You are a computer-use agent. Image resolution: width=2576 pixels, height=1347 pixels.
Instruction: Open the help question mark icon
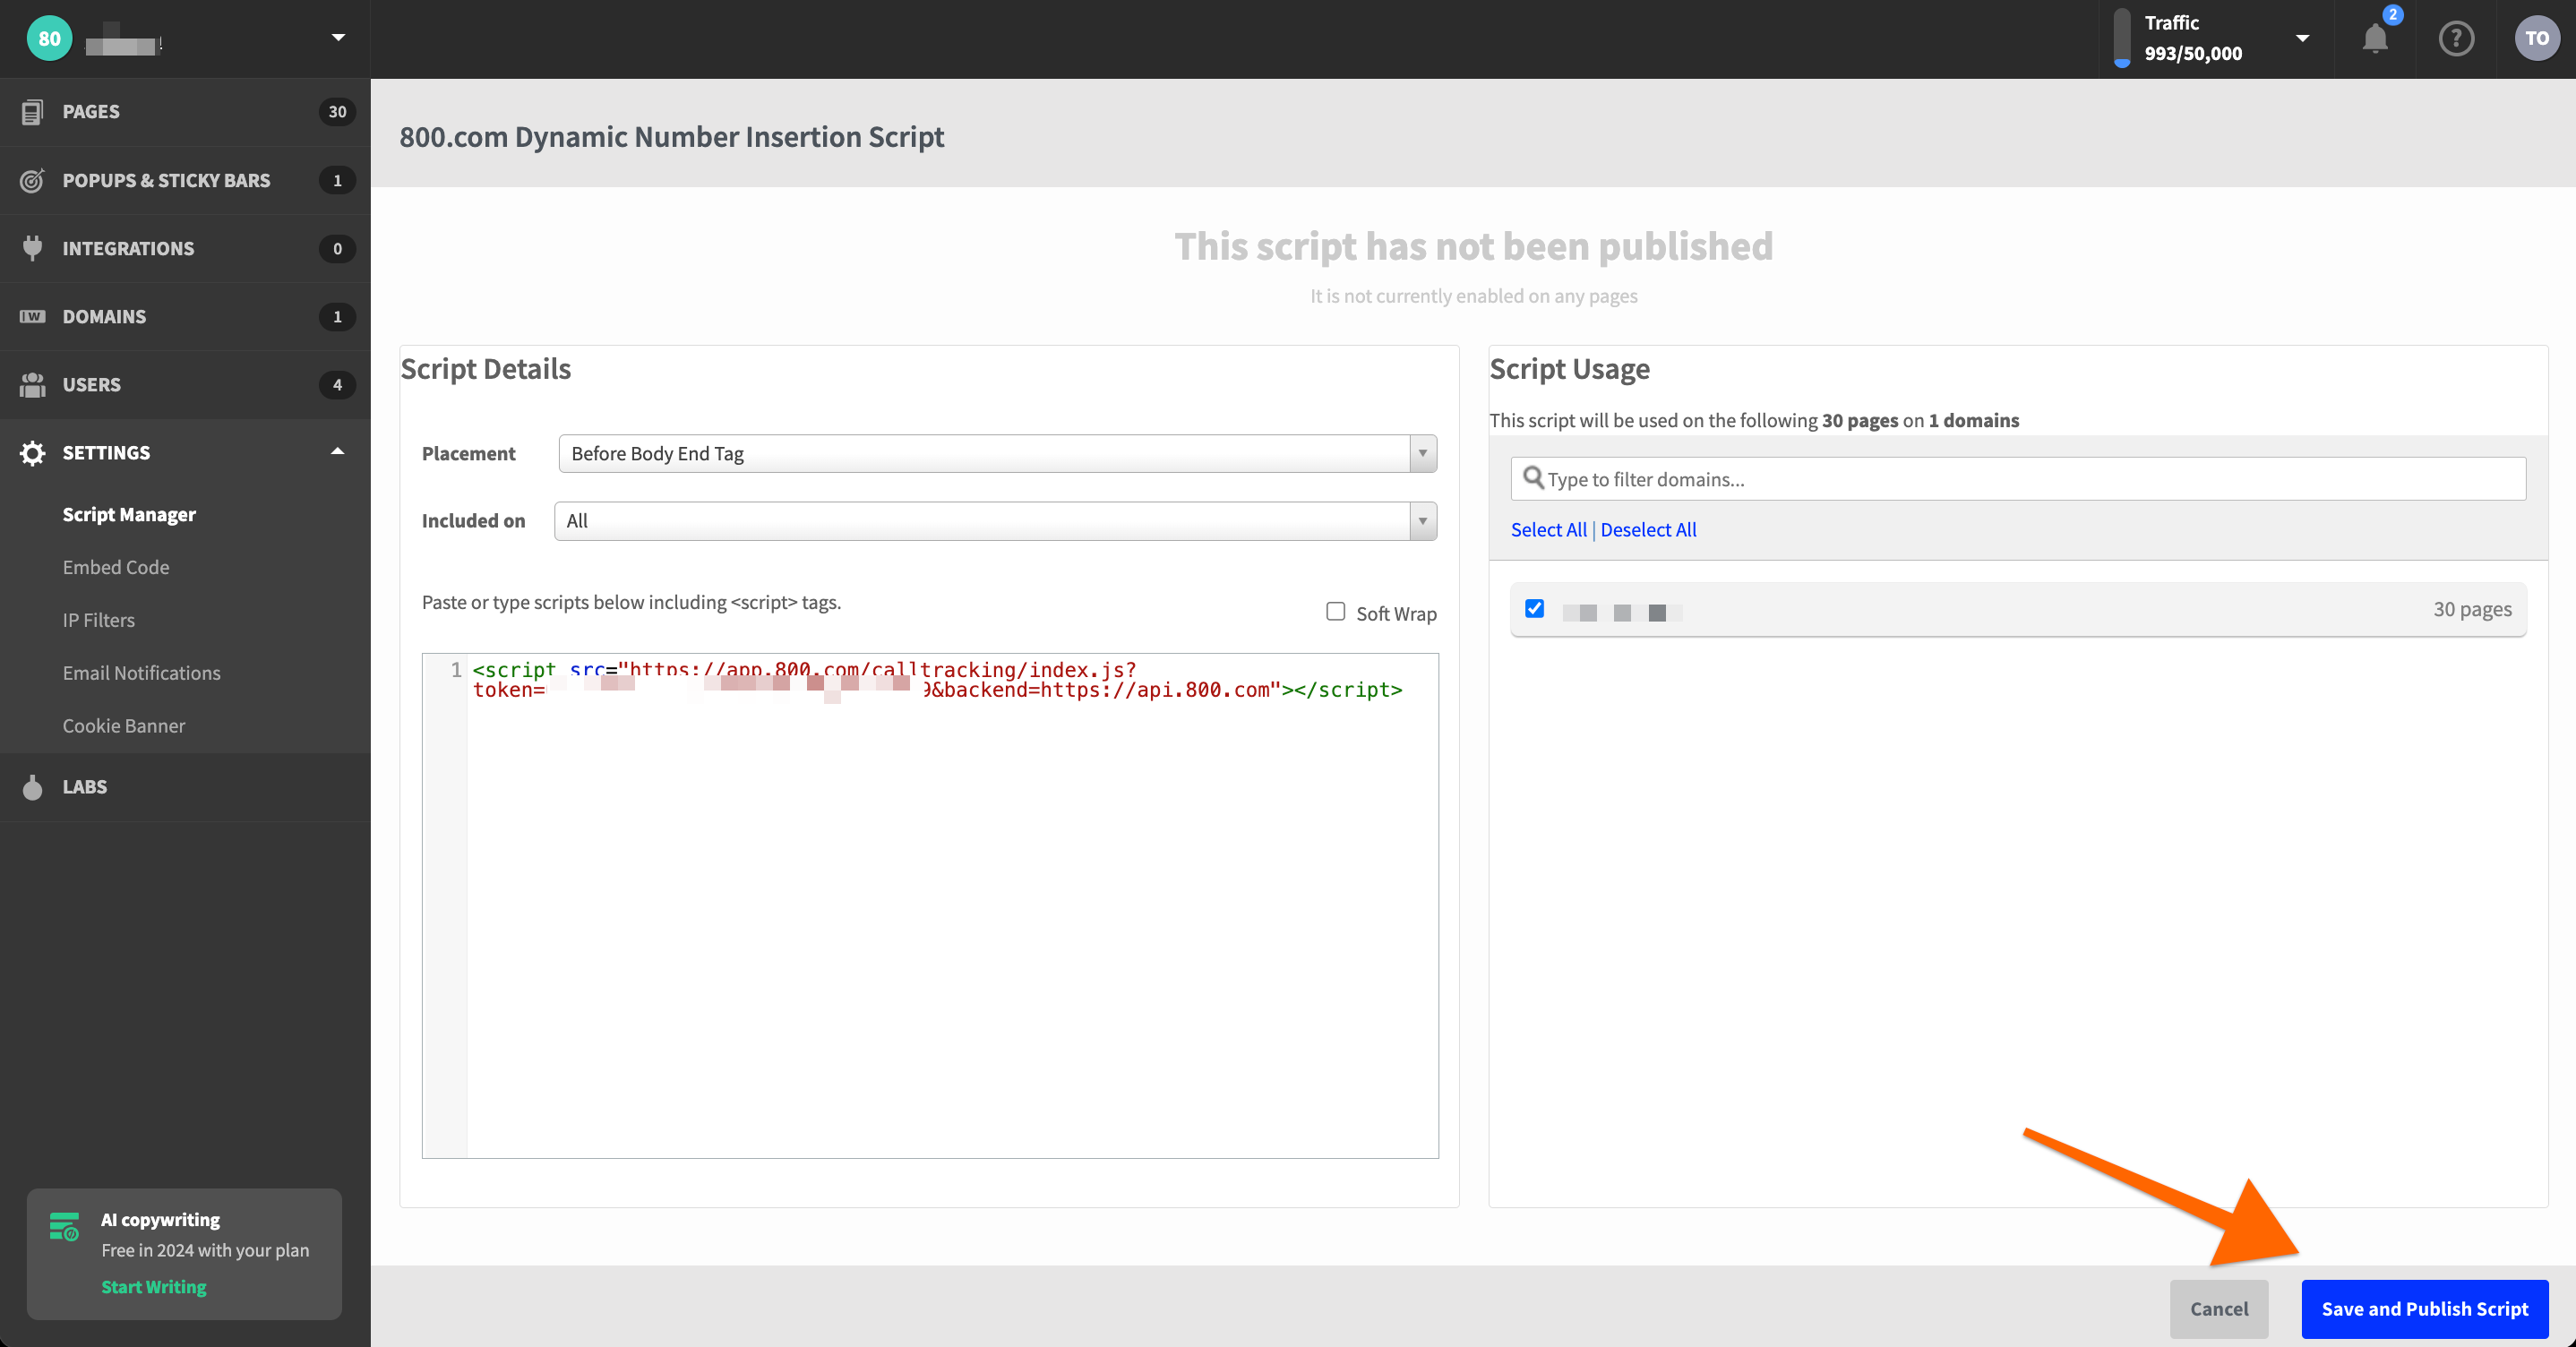(x=2456, y=39)
